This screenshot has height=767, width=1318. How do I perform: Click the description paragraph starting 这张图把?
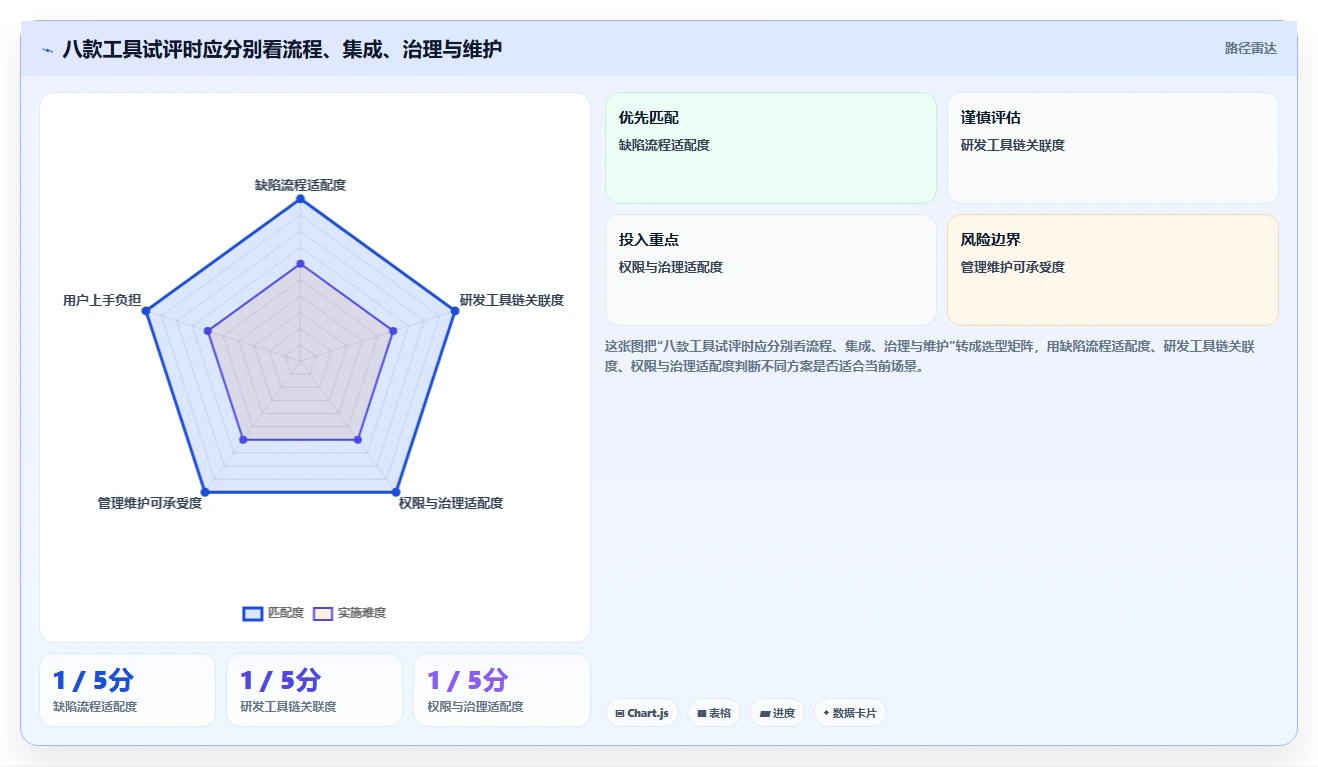(930, 356)
